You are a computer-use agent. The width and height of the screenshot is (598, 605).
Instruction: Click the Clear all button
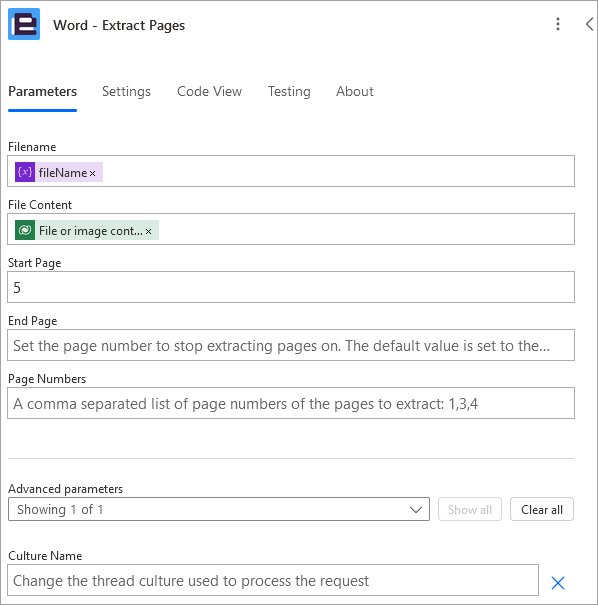tap(542, 509)
